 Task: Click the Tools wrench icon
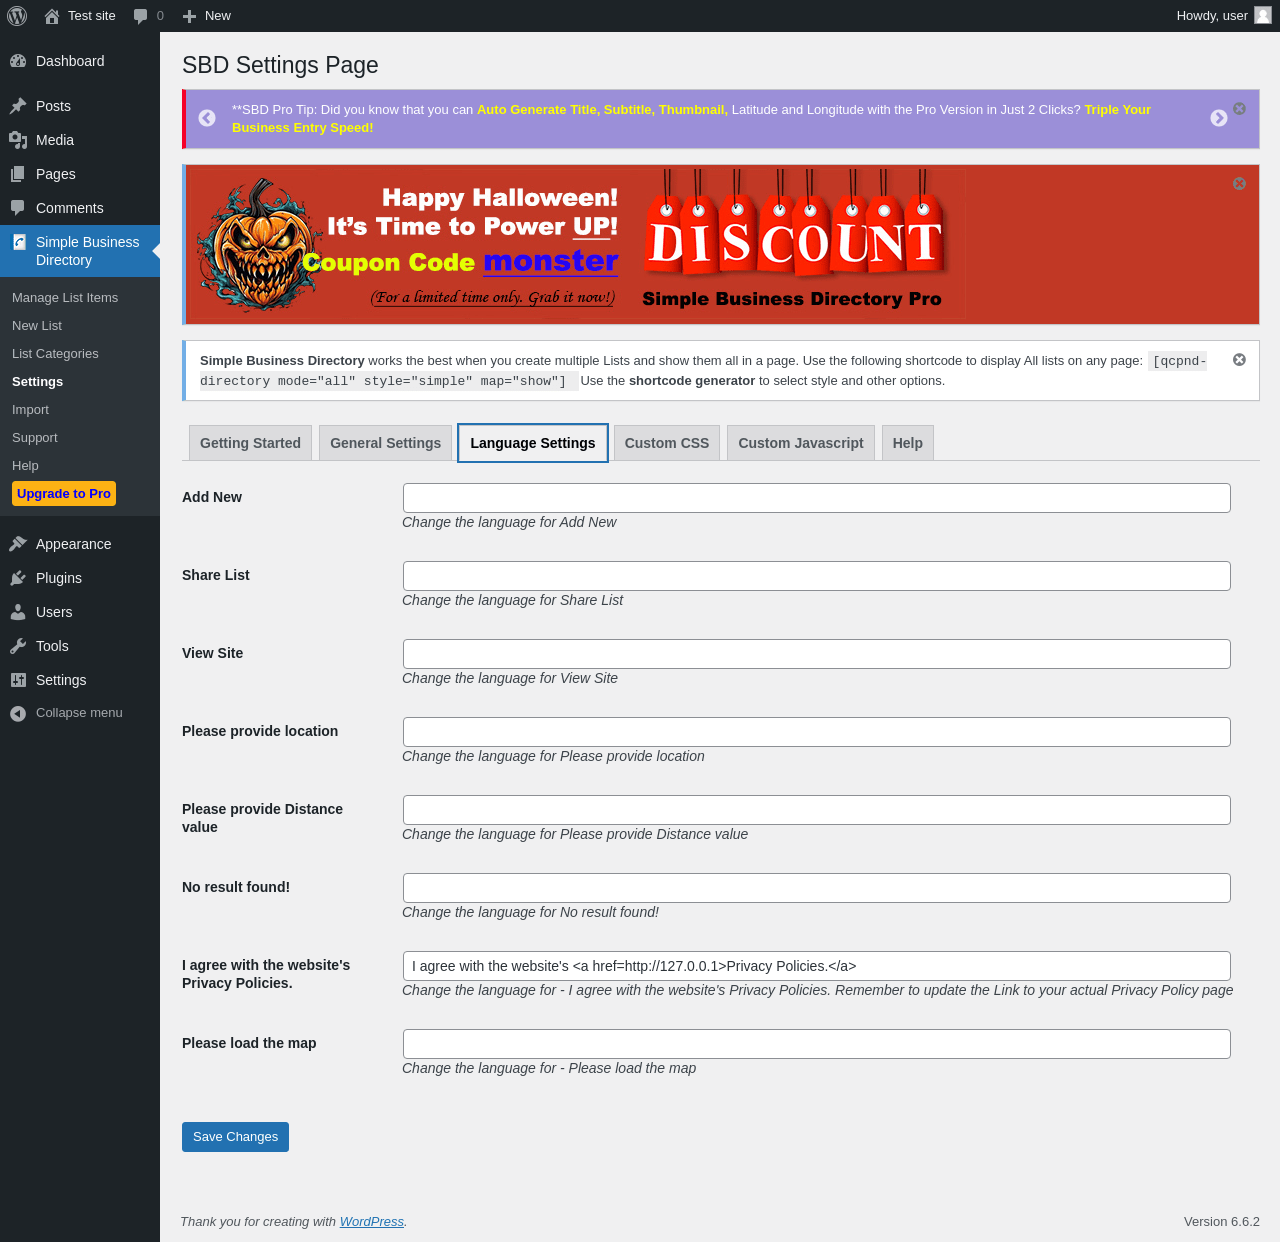tap(18, 646)
